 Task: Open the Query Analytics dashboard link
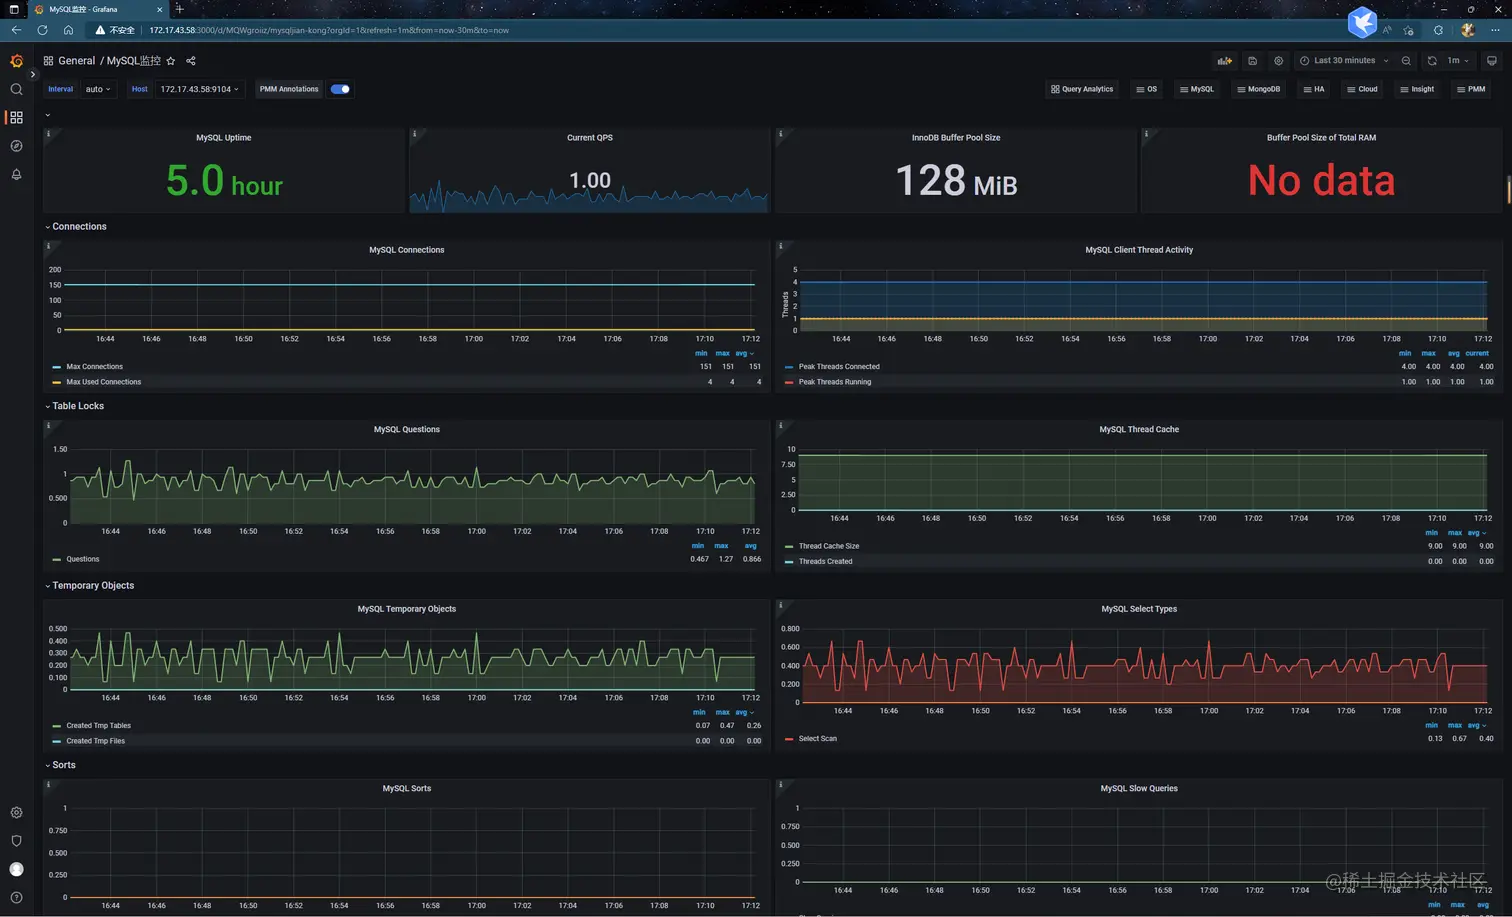1082,89
